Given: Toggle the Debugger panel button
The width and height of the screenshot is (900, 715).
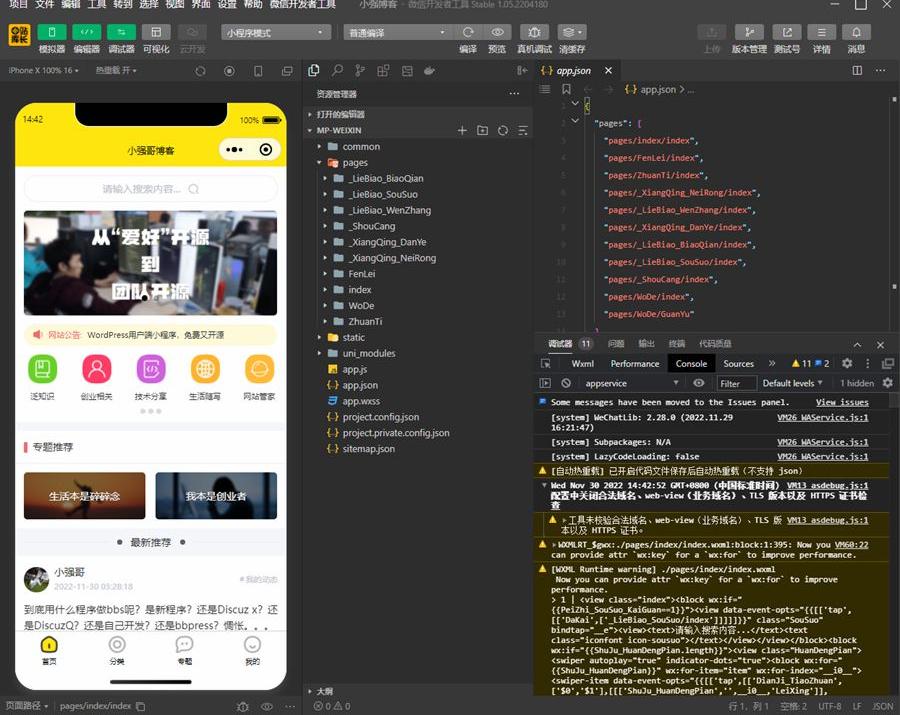Looking at the screenshot, I should [x=121, y=32].
